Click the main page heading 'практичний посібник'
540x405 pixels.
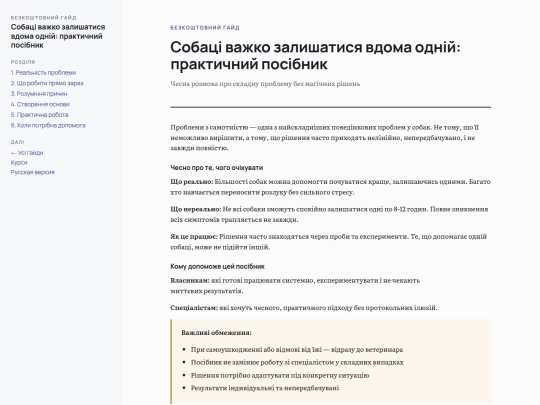(x=249, y=64)
